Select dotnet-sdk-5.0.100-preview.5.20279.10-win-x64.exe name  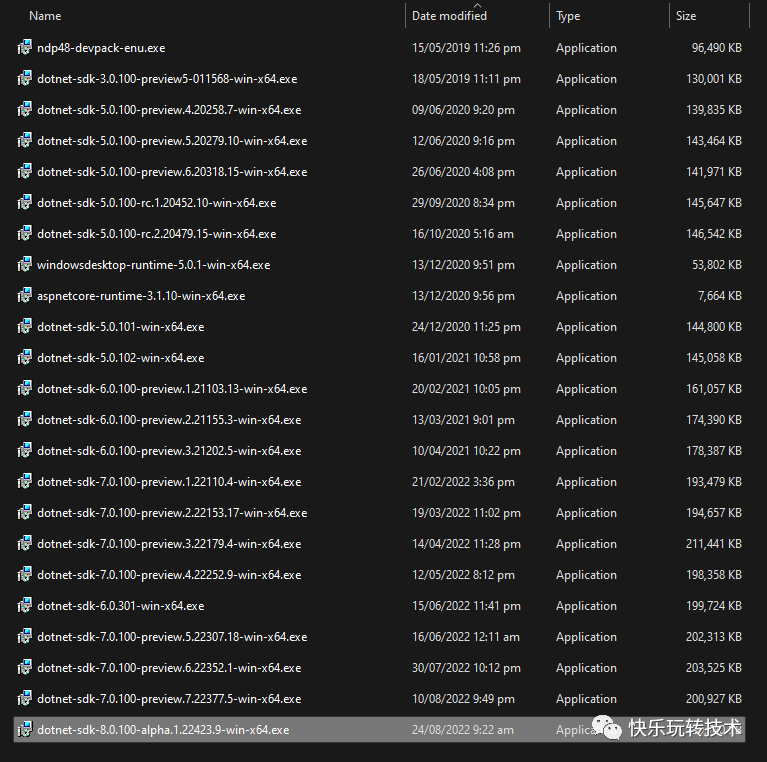pyautogui.click(x=172, y=141)
